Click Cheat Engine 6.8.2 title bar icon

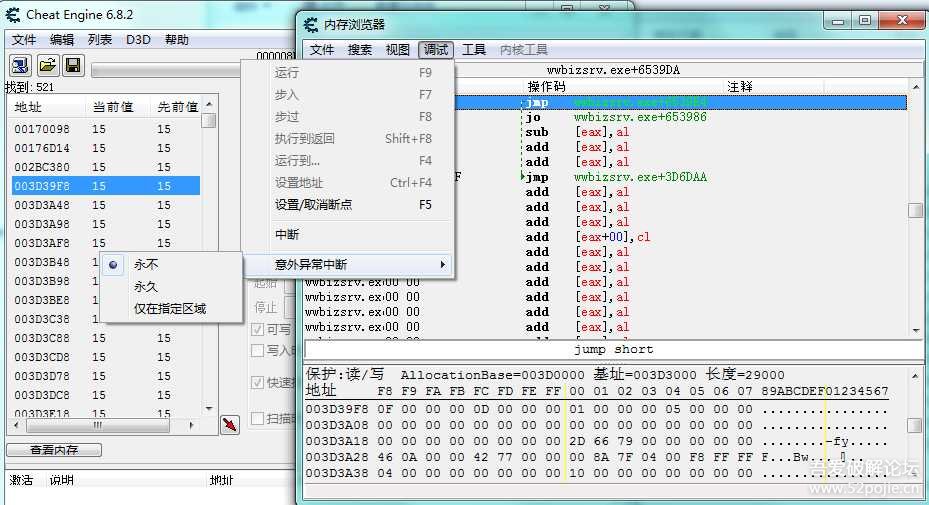click(13, 15)
